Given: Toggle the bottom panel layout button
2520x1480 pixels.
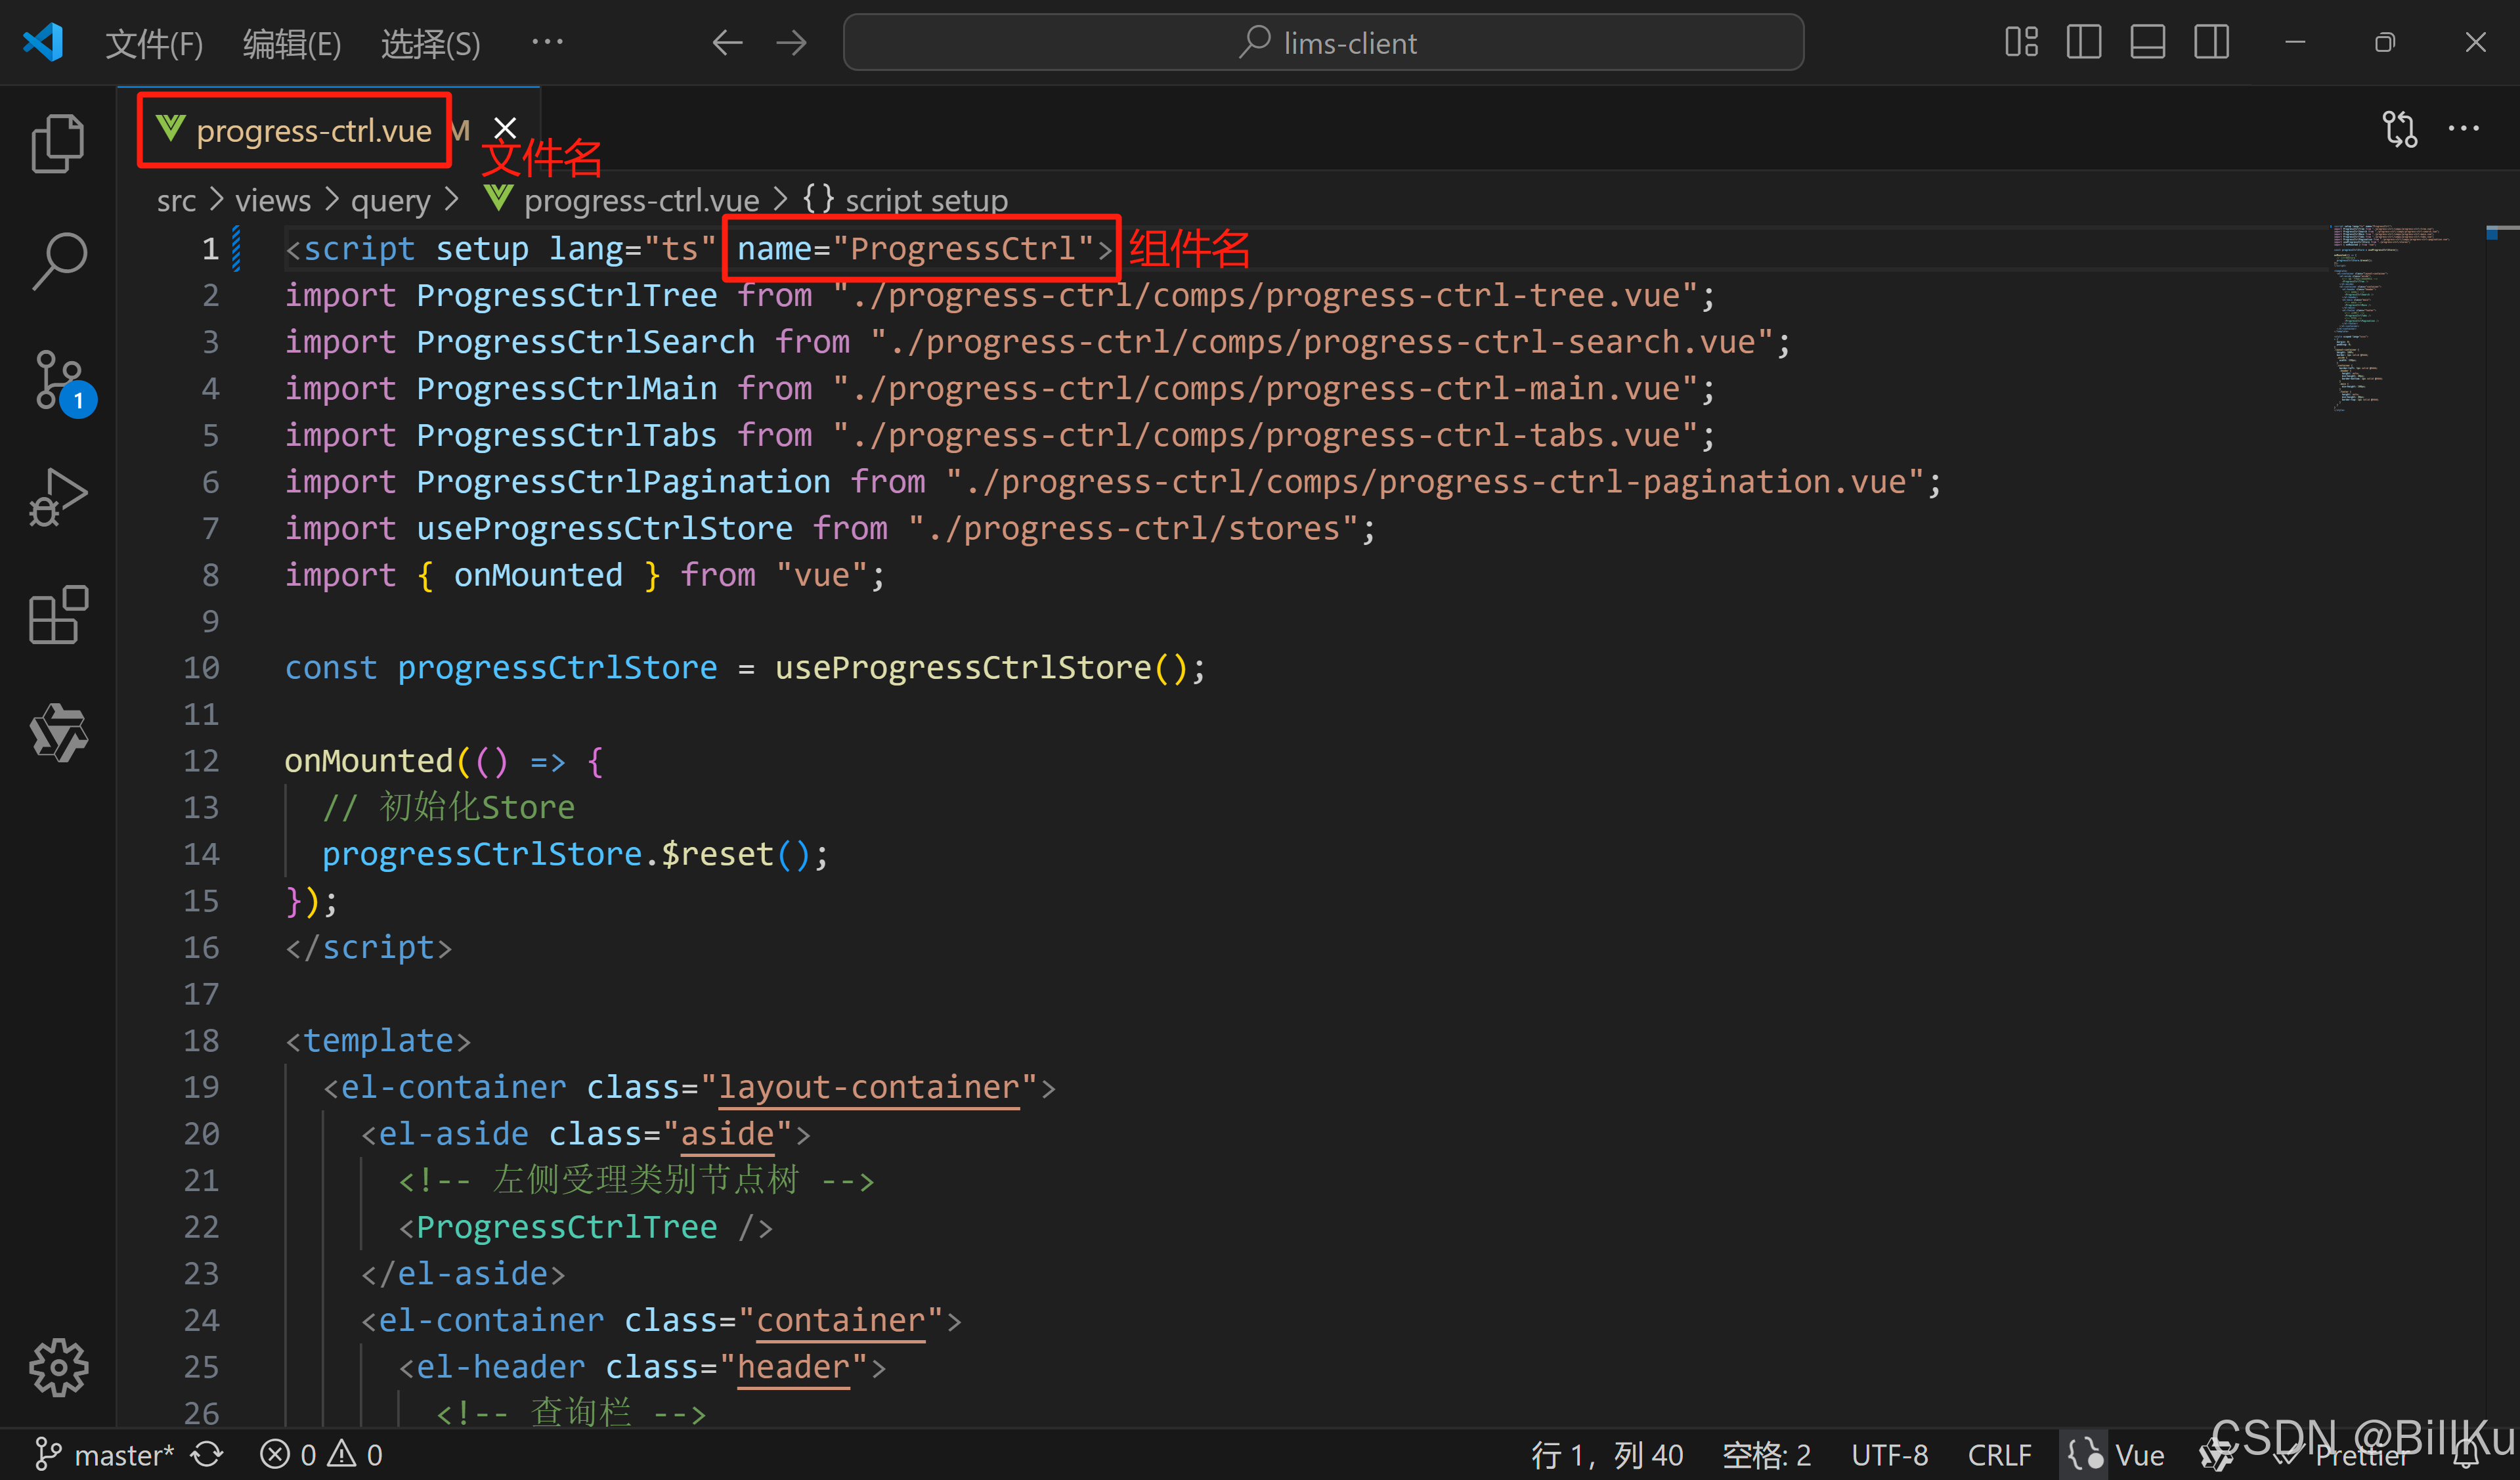Looking at the screenshot, I should click(2147, 43).
